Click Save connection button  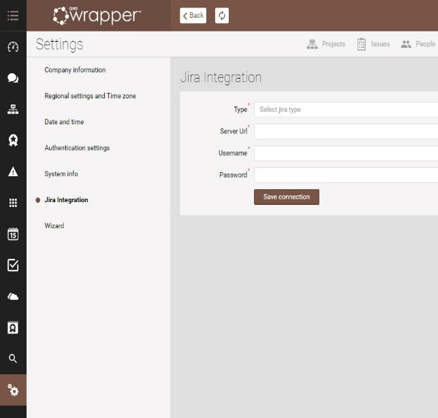(x=286, y=197)
